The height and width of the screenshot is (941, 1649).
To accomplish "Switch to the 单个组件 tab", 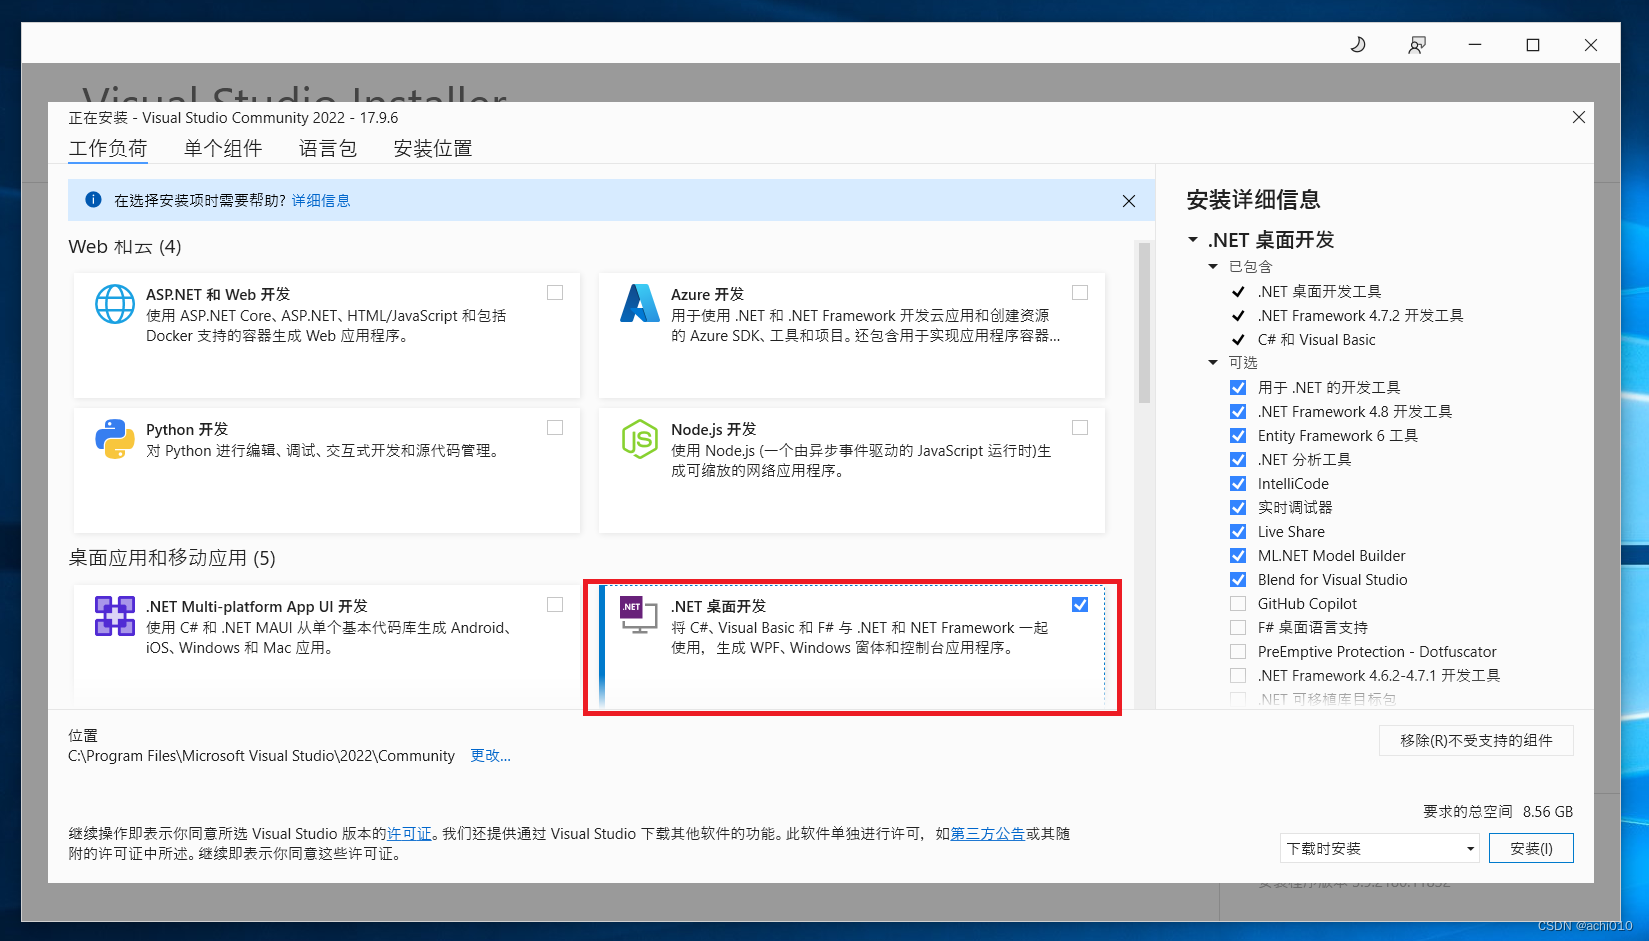I will click(223, 149).
